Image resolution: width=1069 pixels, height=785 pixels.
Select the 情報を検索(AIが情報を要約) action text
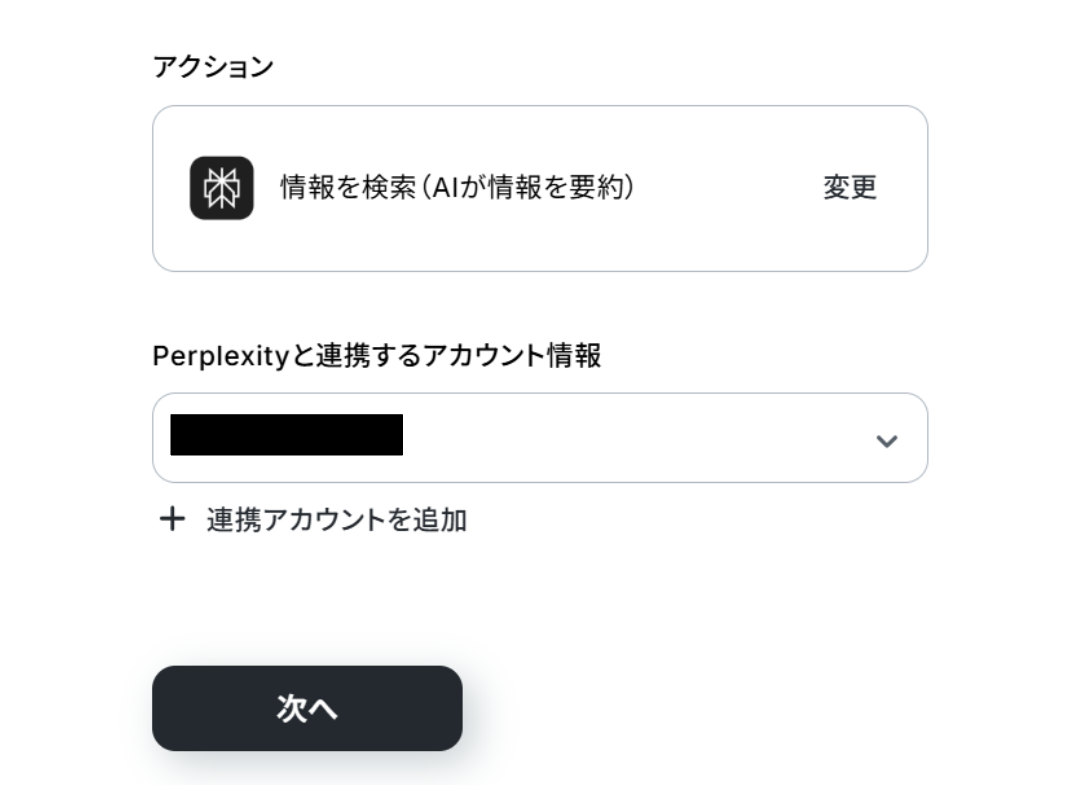click(457, 187)
